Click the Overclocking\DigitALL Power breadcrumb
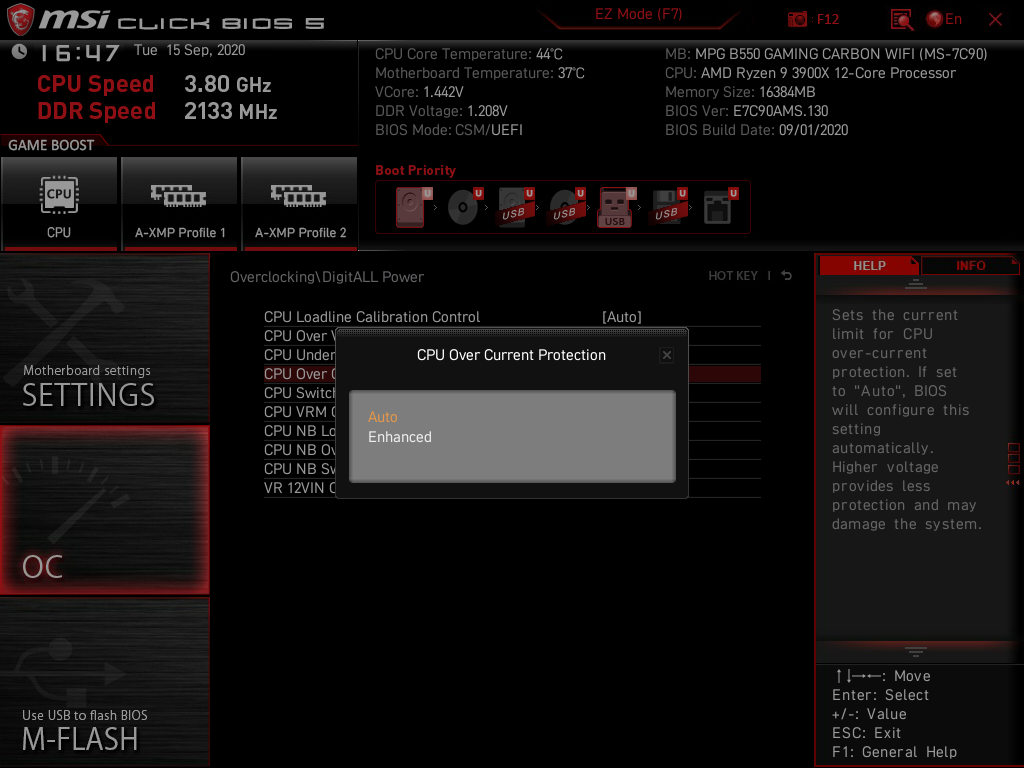 point(327,277)
